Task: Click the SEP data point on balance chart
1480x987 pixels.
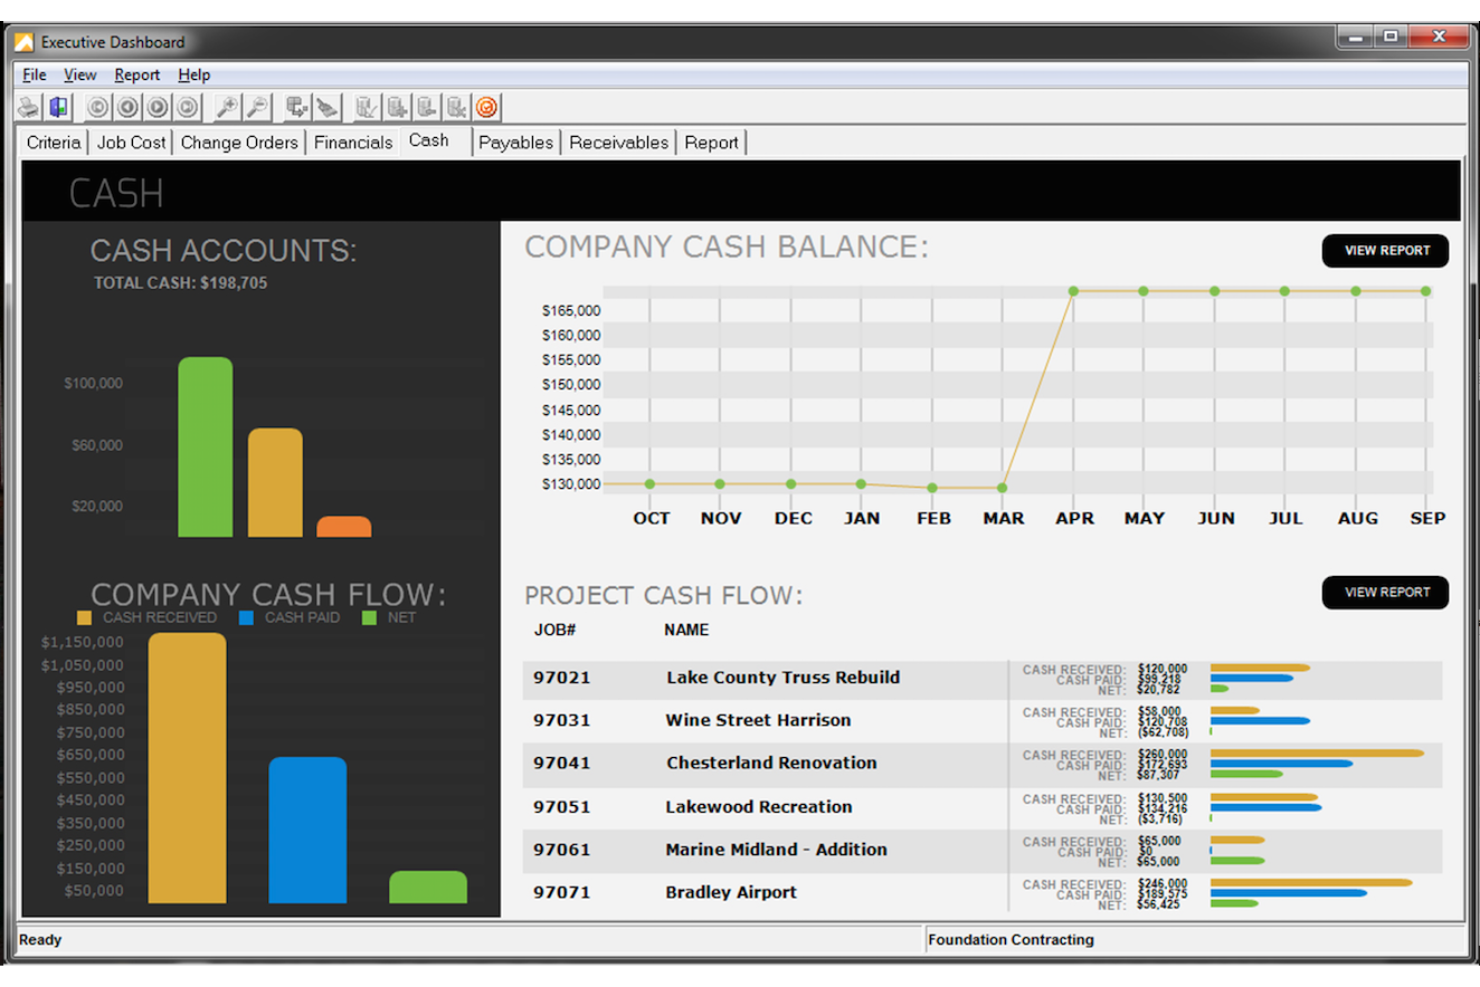Action: 1426,291
